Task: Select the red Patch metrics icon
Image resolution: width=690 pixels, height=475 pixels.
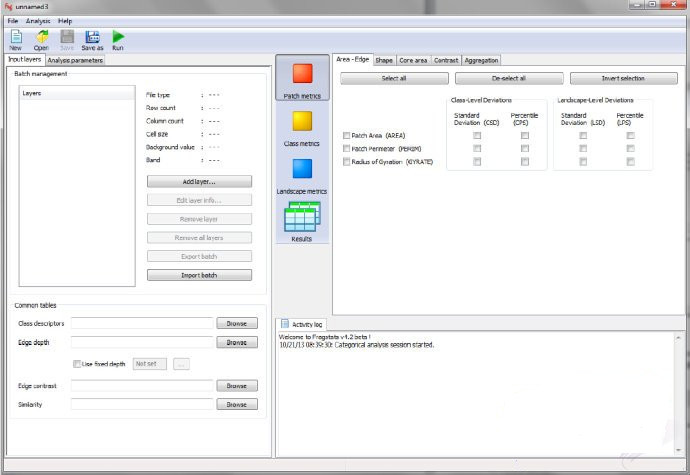Action: point(302,74)
